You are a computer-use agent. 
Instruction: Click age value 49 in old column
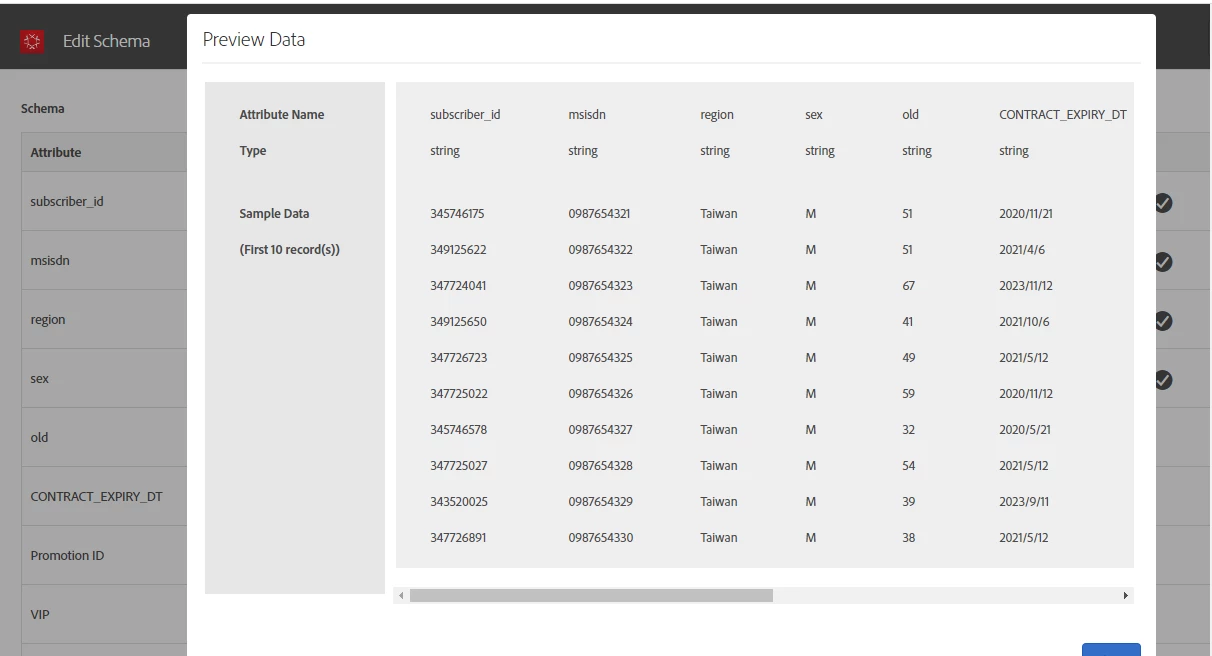click(908, 358)
